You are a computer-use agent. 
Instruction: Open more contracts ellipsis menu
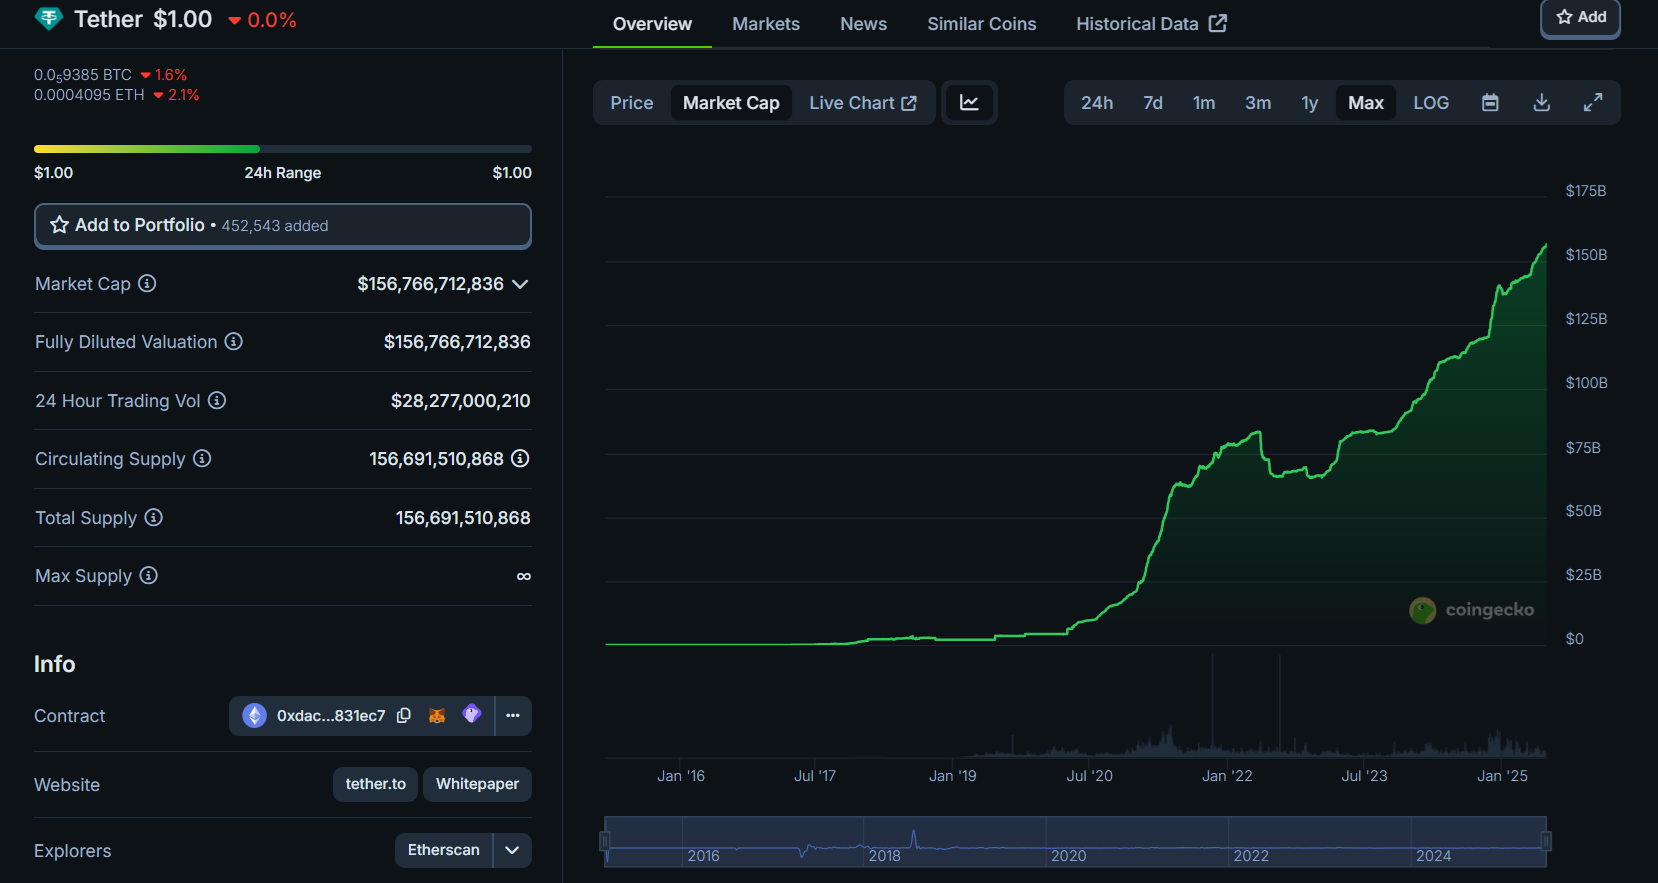click(x=513, y=715)
